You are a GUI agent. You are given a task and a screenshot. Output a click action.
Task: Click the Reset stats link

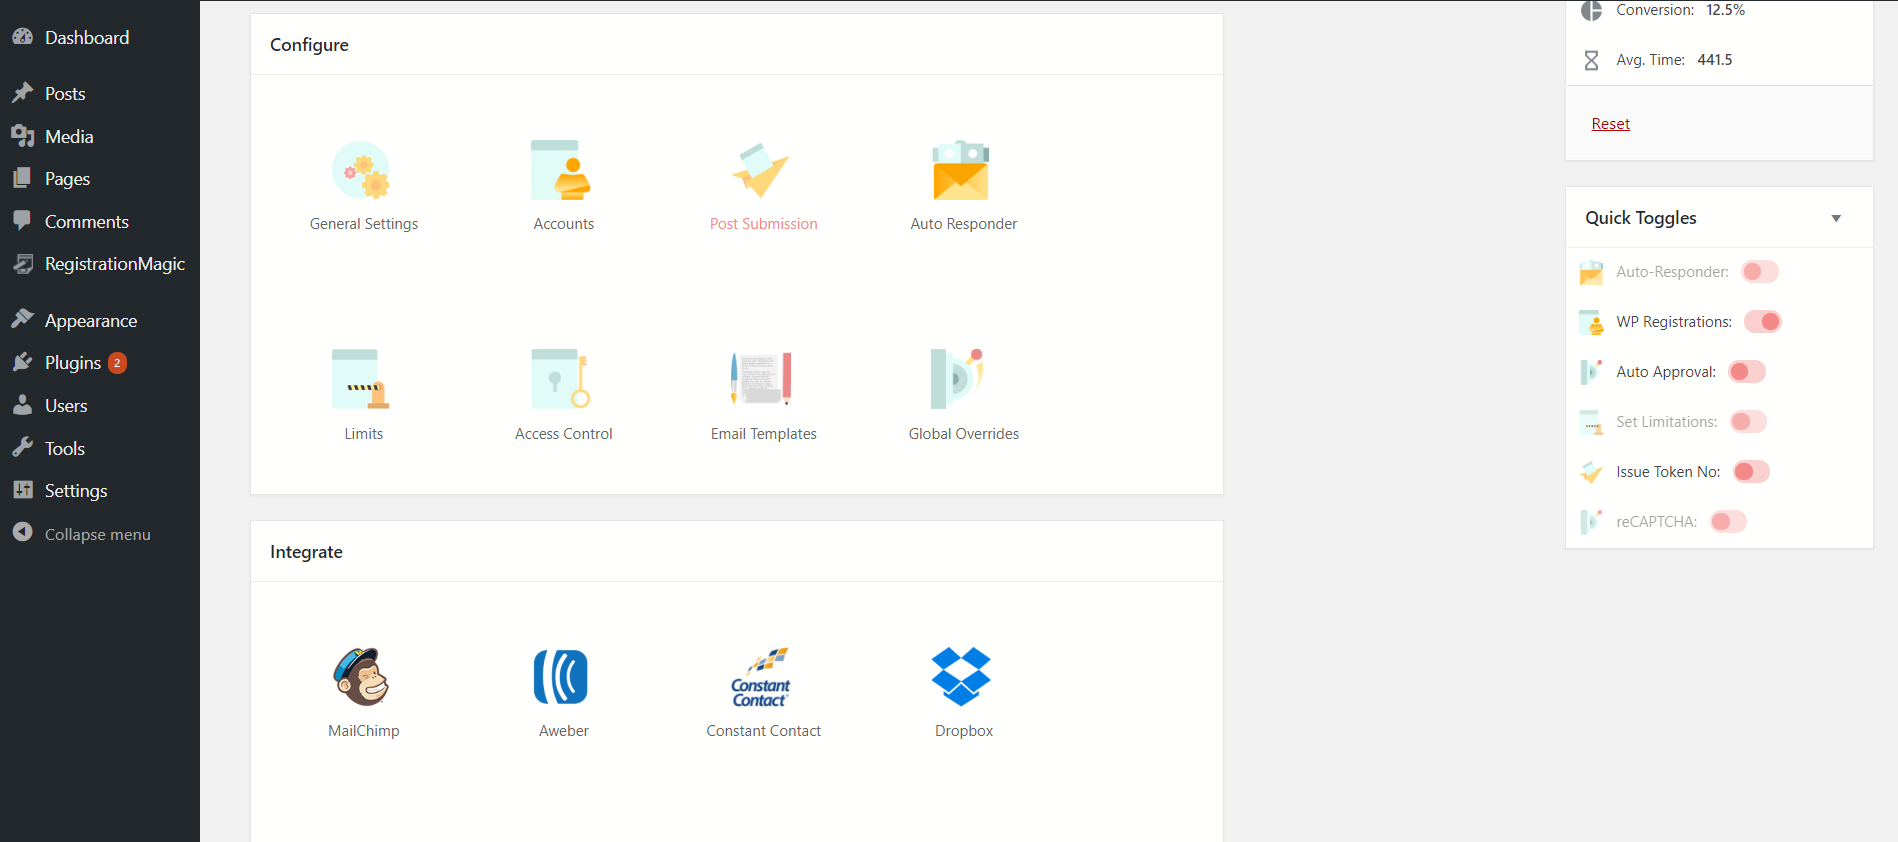click(x=1610, y=124)
